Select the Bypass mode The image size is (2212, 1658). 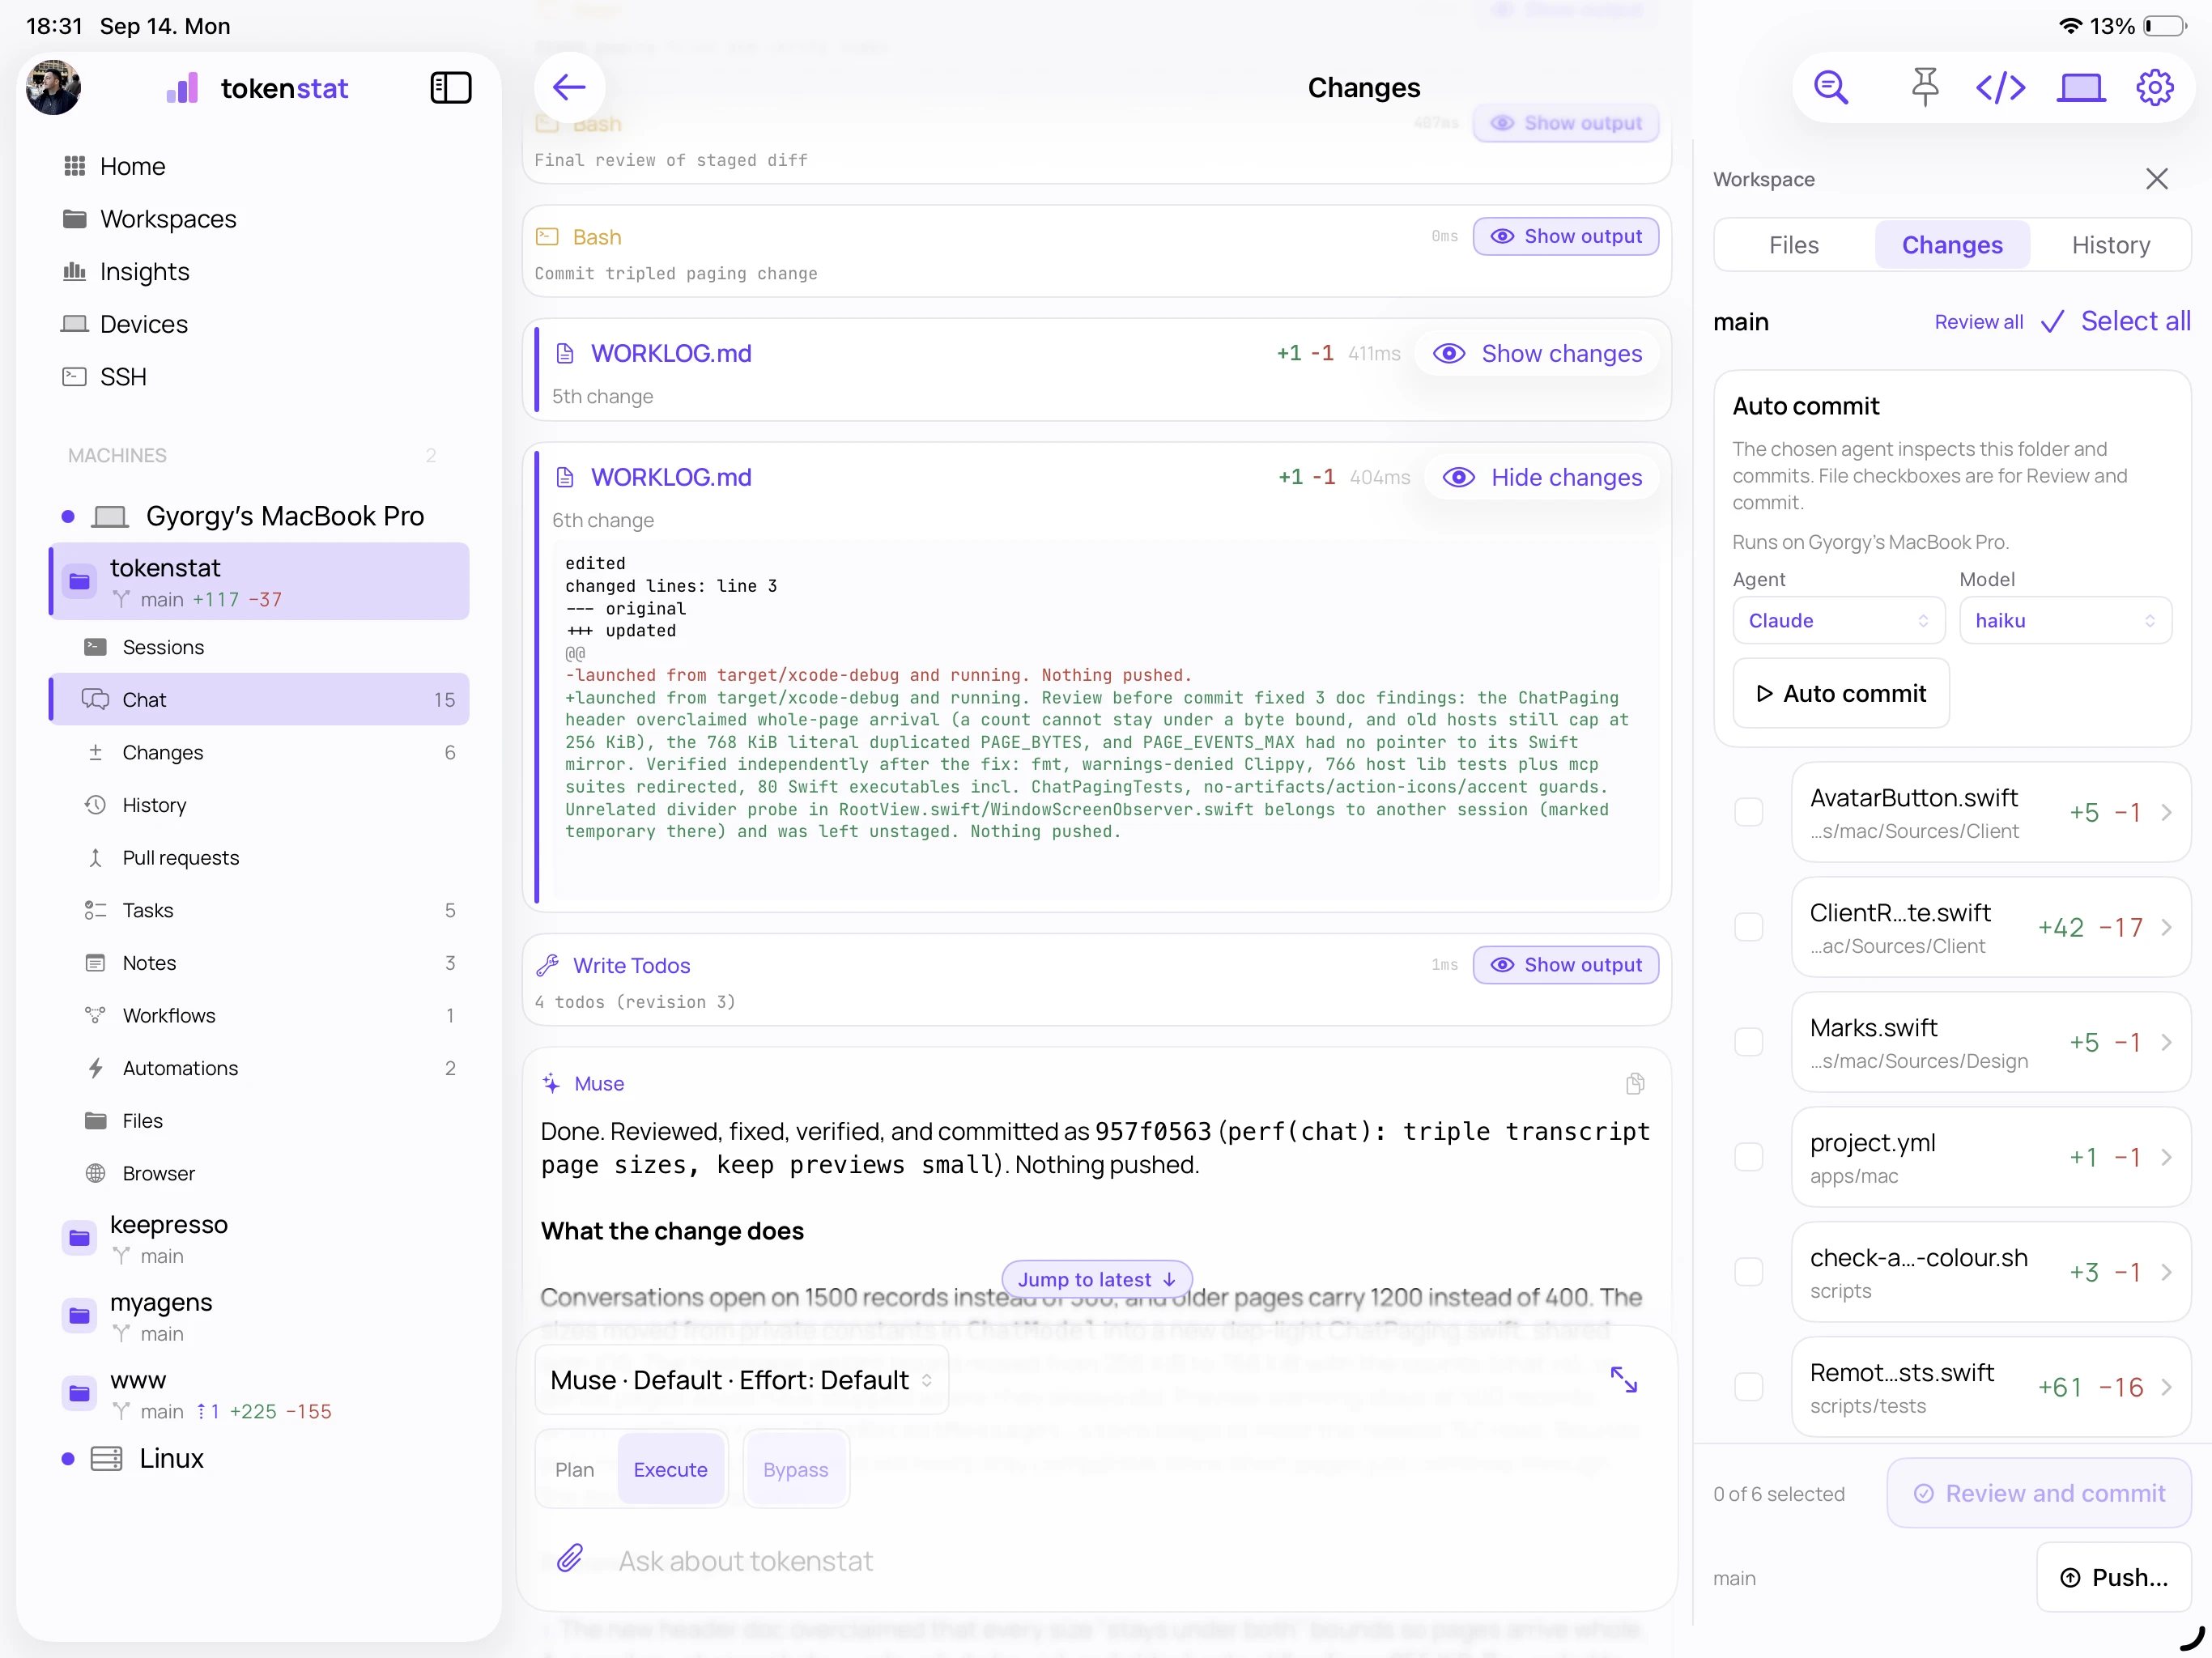click(x=796, y=1469)
